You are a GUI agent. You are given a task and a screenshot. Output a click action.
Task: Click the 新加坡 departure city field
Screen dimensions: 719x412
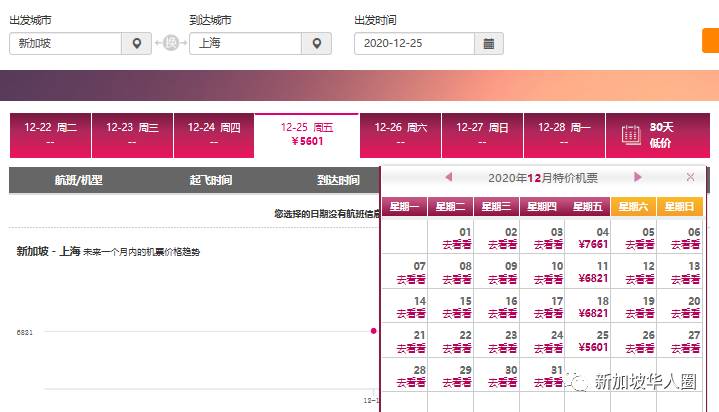(65, 44)
